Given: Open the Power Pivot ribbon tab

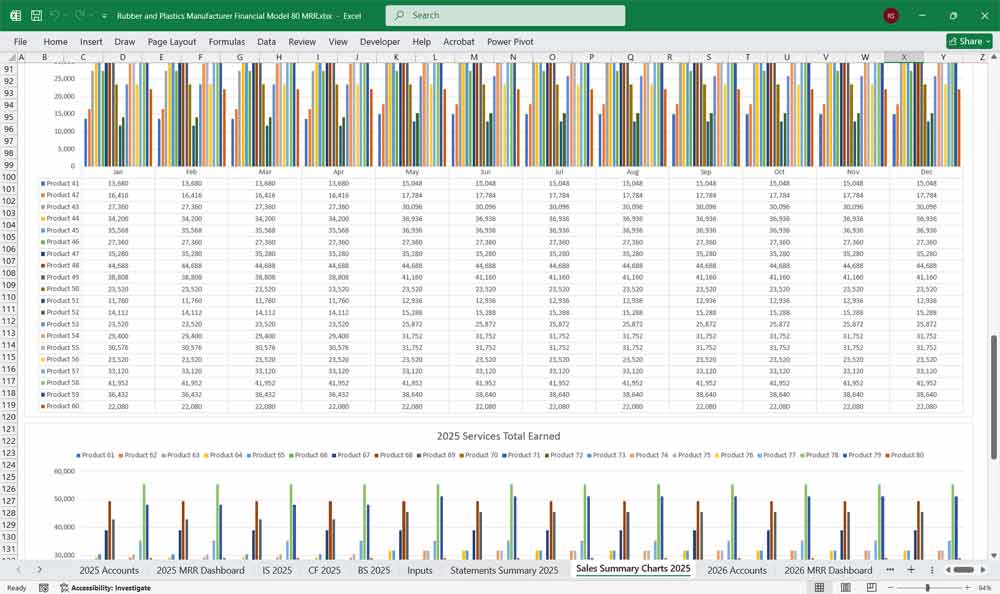Looking at the screenshot, I should (513, 42).
